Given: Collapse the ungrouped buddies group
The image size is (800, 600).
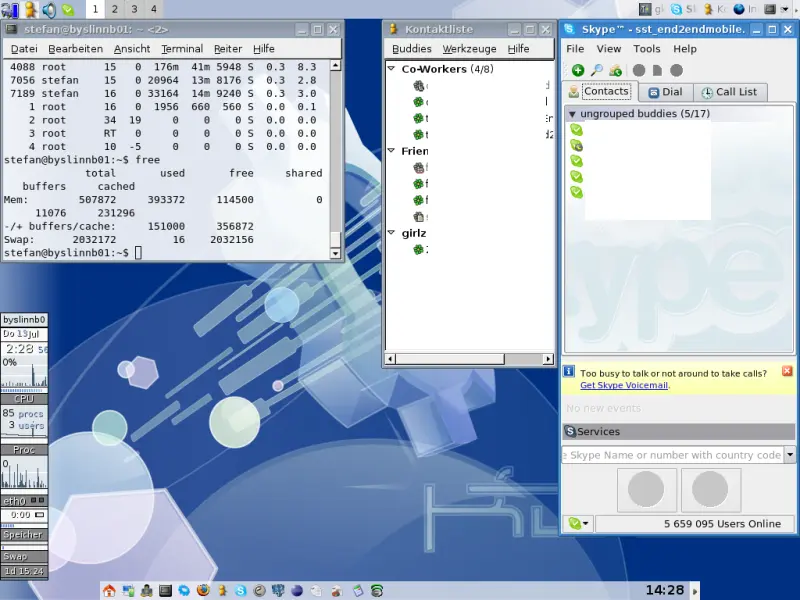Looking at the screenshot, I should [572, 114].
